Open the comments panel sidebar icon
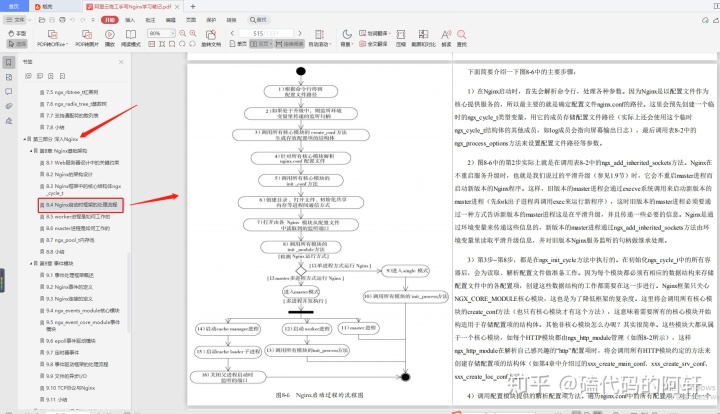Image resolution: width=720 pixels, height=414 pixels. pos(9,92)
